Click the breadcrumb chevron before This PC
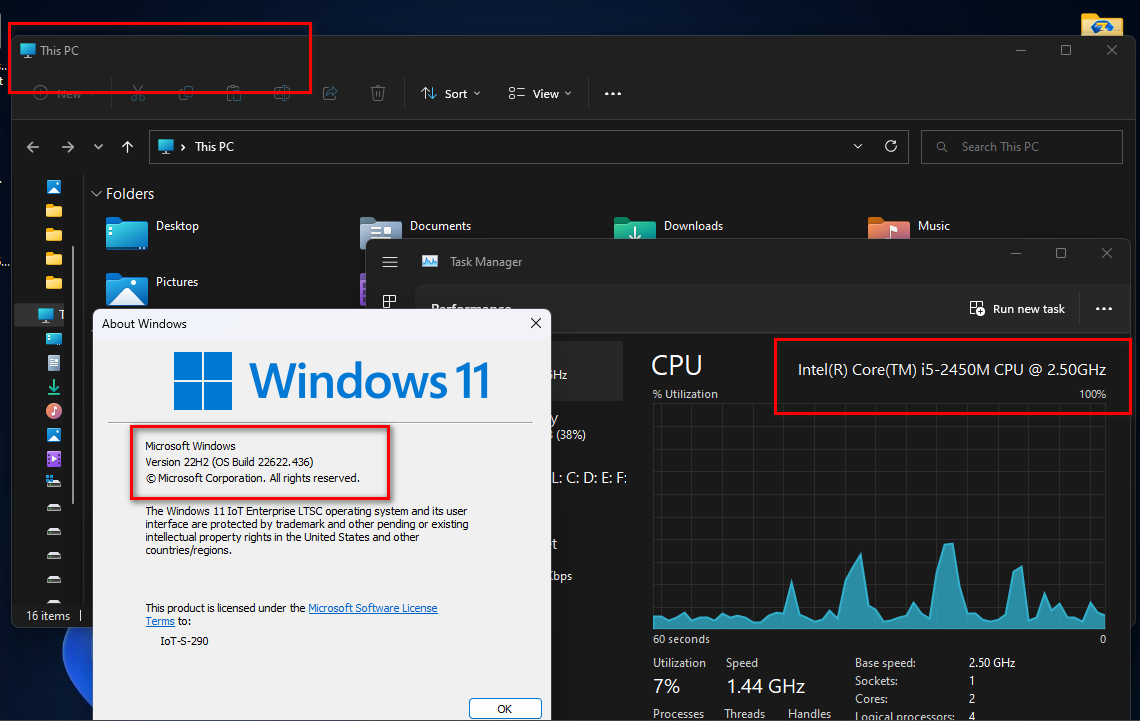This screenshot has height=721, width=1140. coord(182,147)
